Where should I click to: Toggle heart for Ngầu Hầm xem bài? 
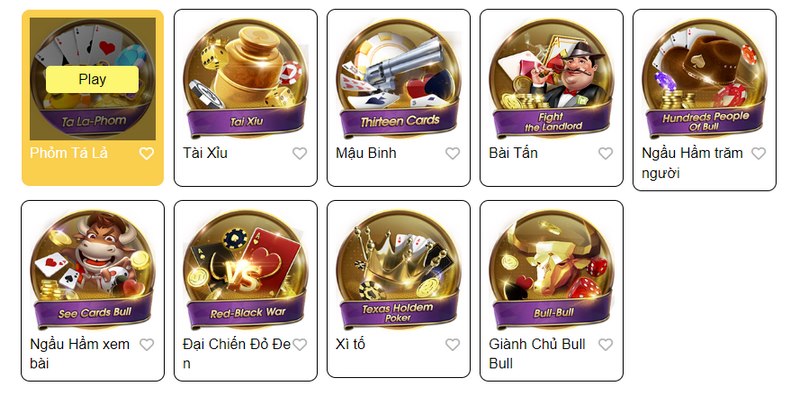(146, 344)
